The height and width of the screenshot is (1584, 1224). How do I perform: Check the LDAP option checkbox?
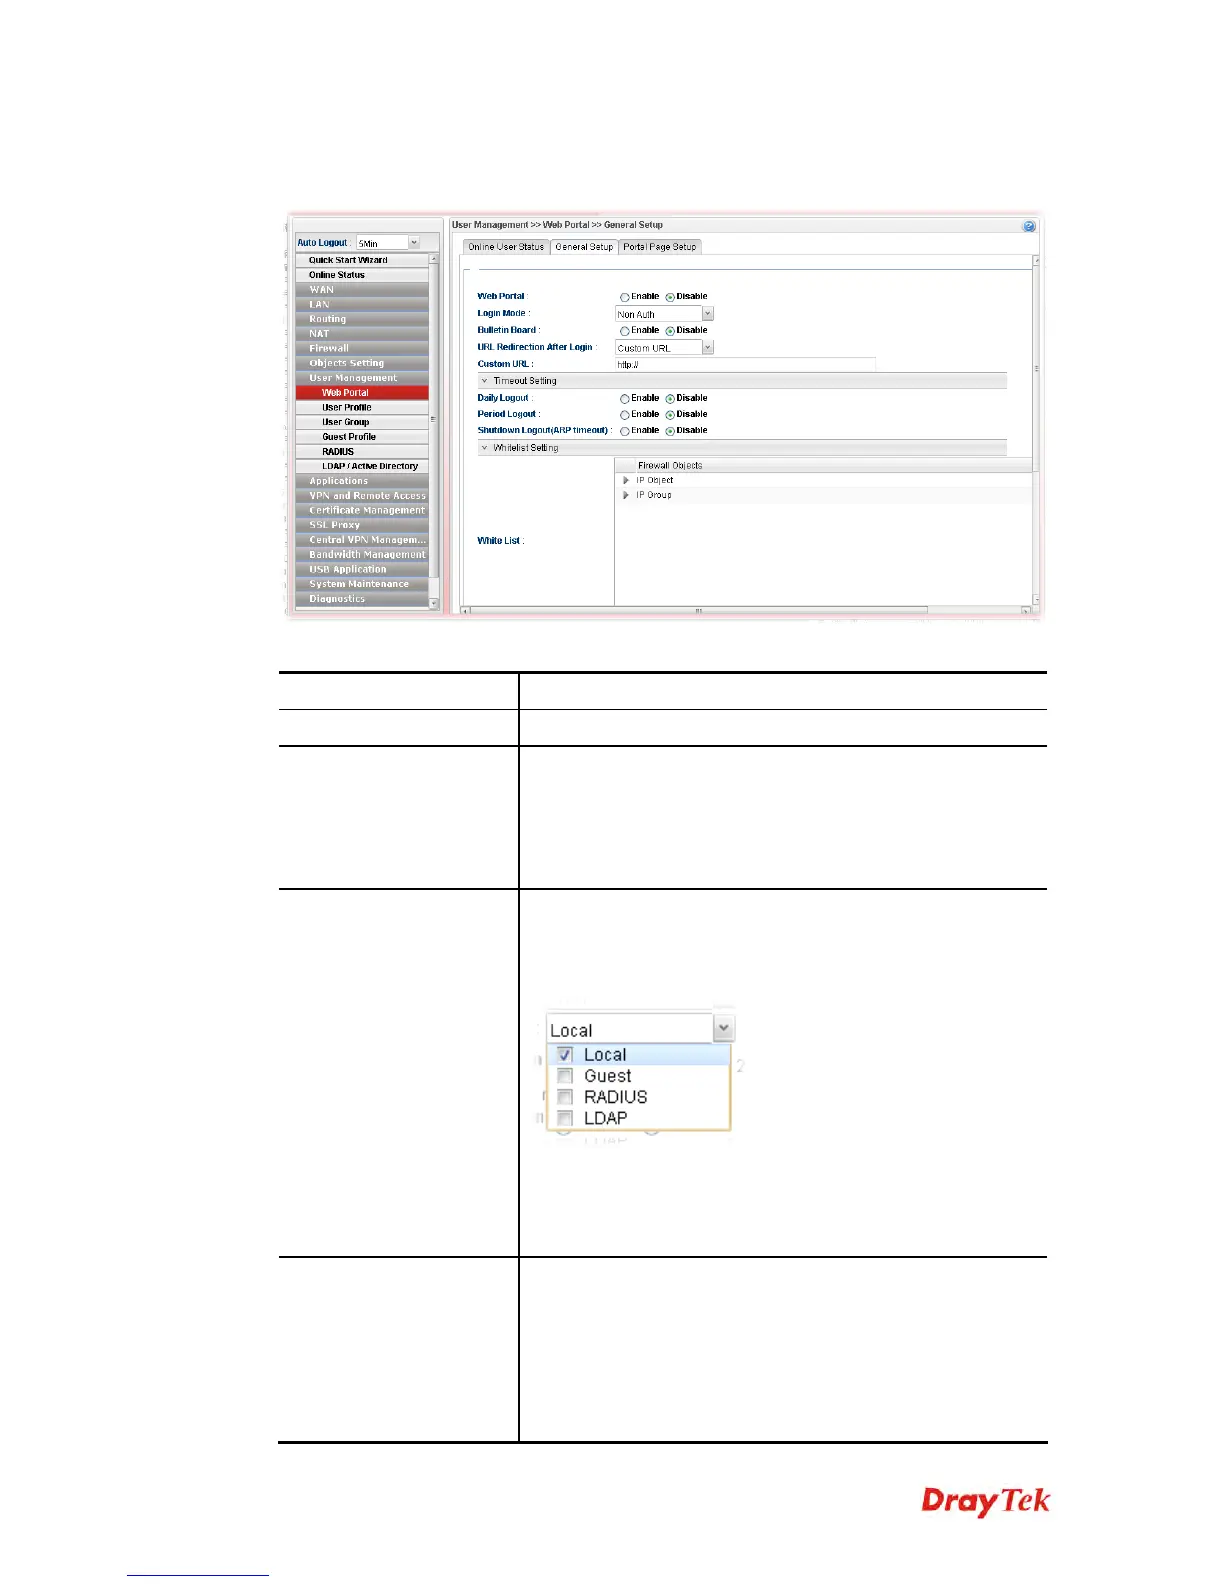(x=565, y=1118)
